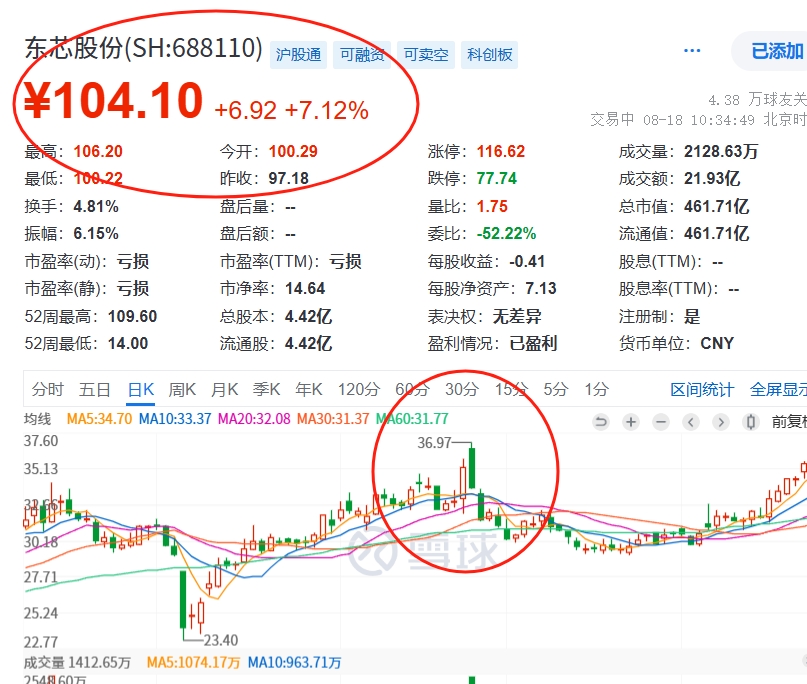Click the 委比 value -52.22%

click(x=506, y=234)
